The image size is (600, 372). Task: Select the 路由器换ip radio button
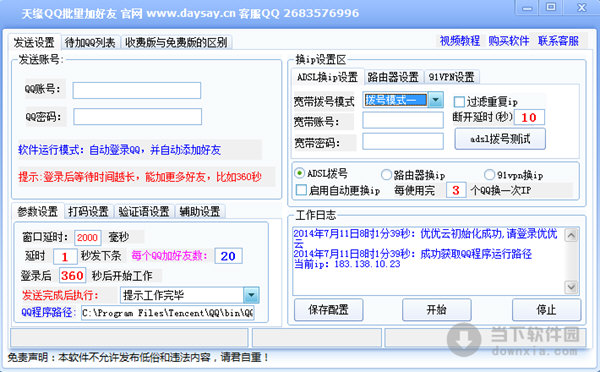(x=386, y=175)
